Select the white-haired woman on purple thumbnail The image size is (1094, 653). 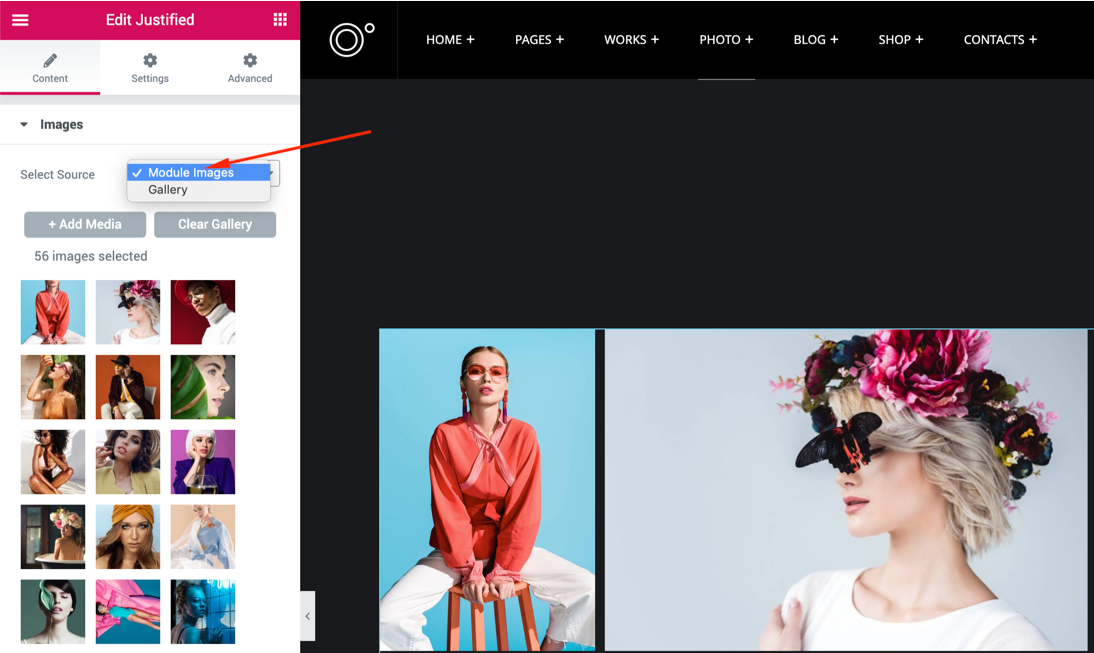[x=203, y=462]
